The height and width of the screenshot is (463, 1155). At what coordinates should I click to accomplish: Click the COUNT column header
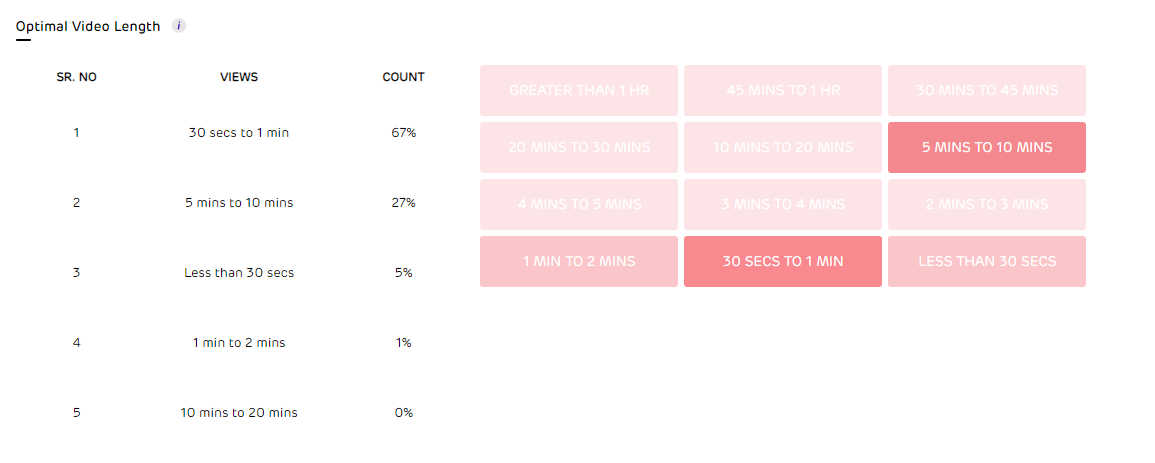[x=404, y=77]
